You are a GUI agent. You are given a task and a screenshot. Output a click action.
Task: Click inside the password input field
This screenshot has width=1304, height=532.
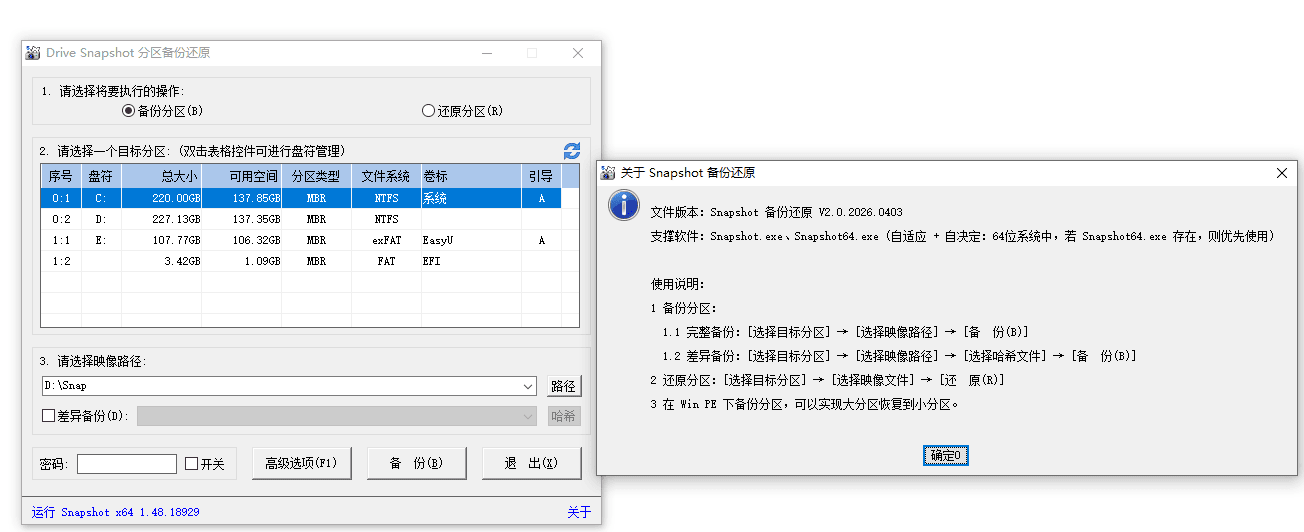point(126,464)
